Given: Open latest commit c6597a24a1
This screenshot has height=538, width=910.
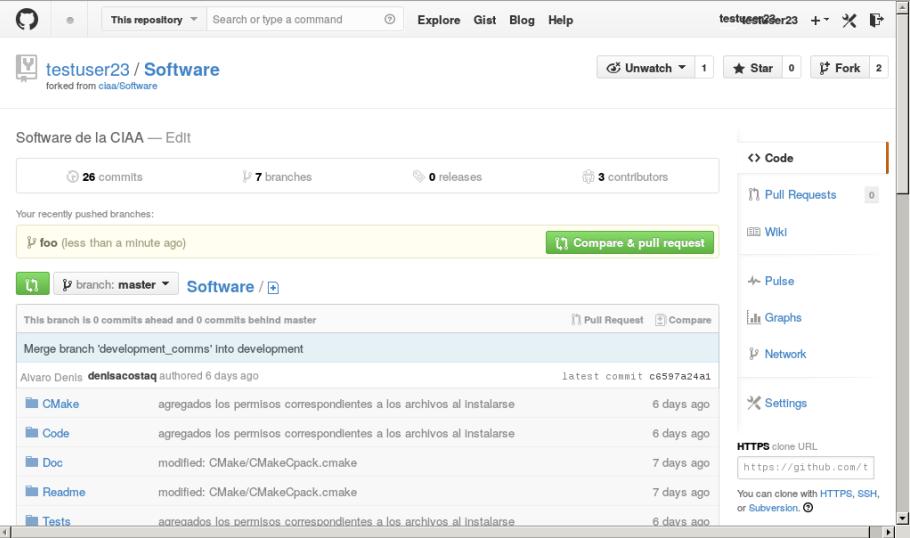Looking at the screenshot, I should pyautogui.click(x=680, y=376).
